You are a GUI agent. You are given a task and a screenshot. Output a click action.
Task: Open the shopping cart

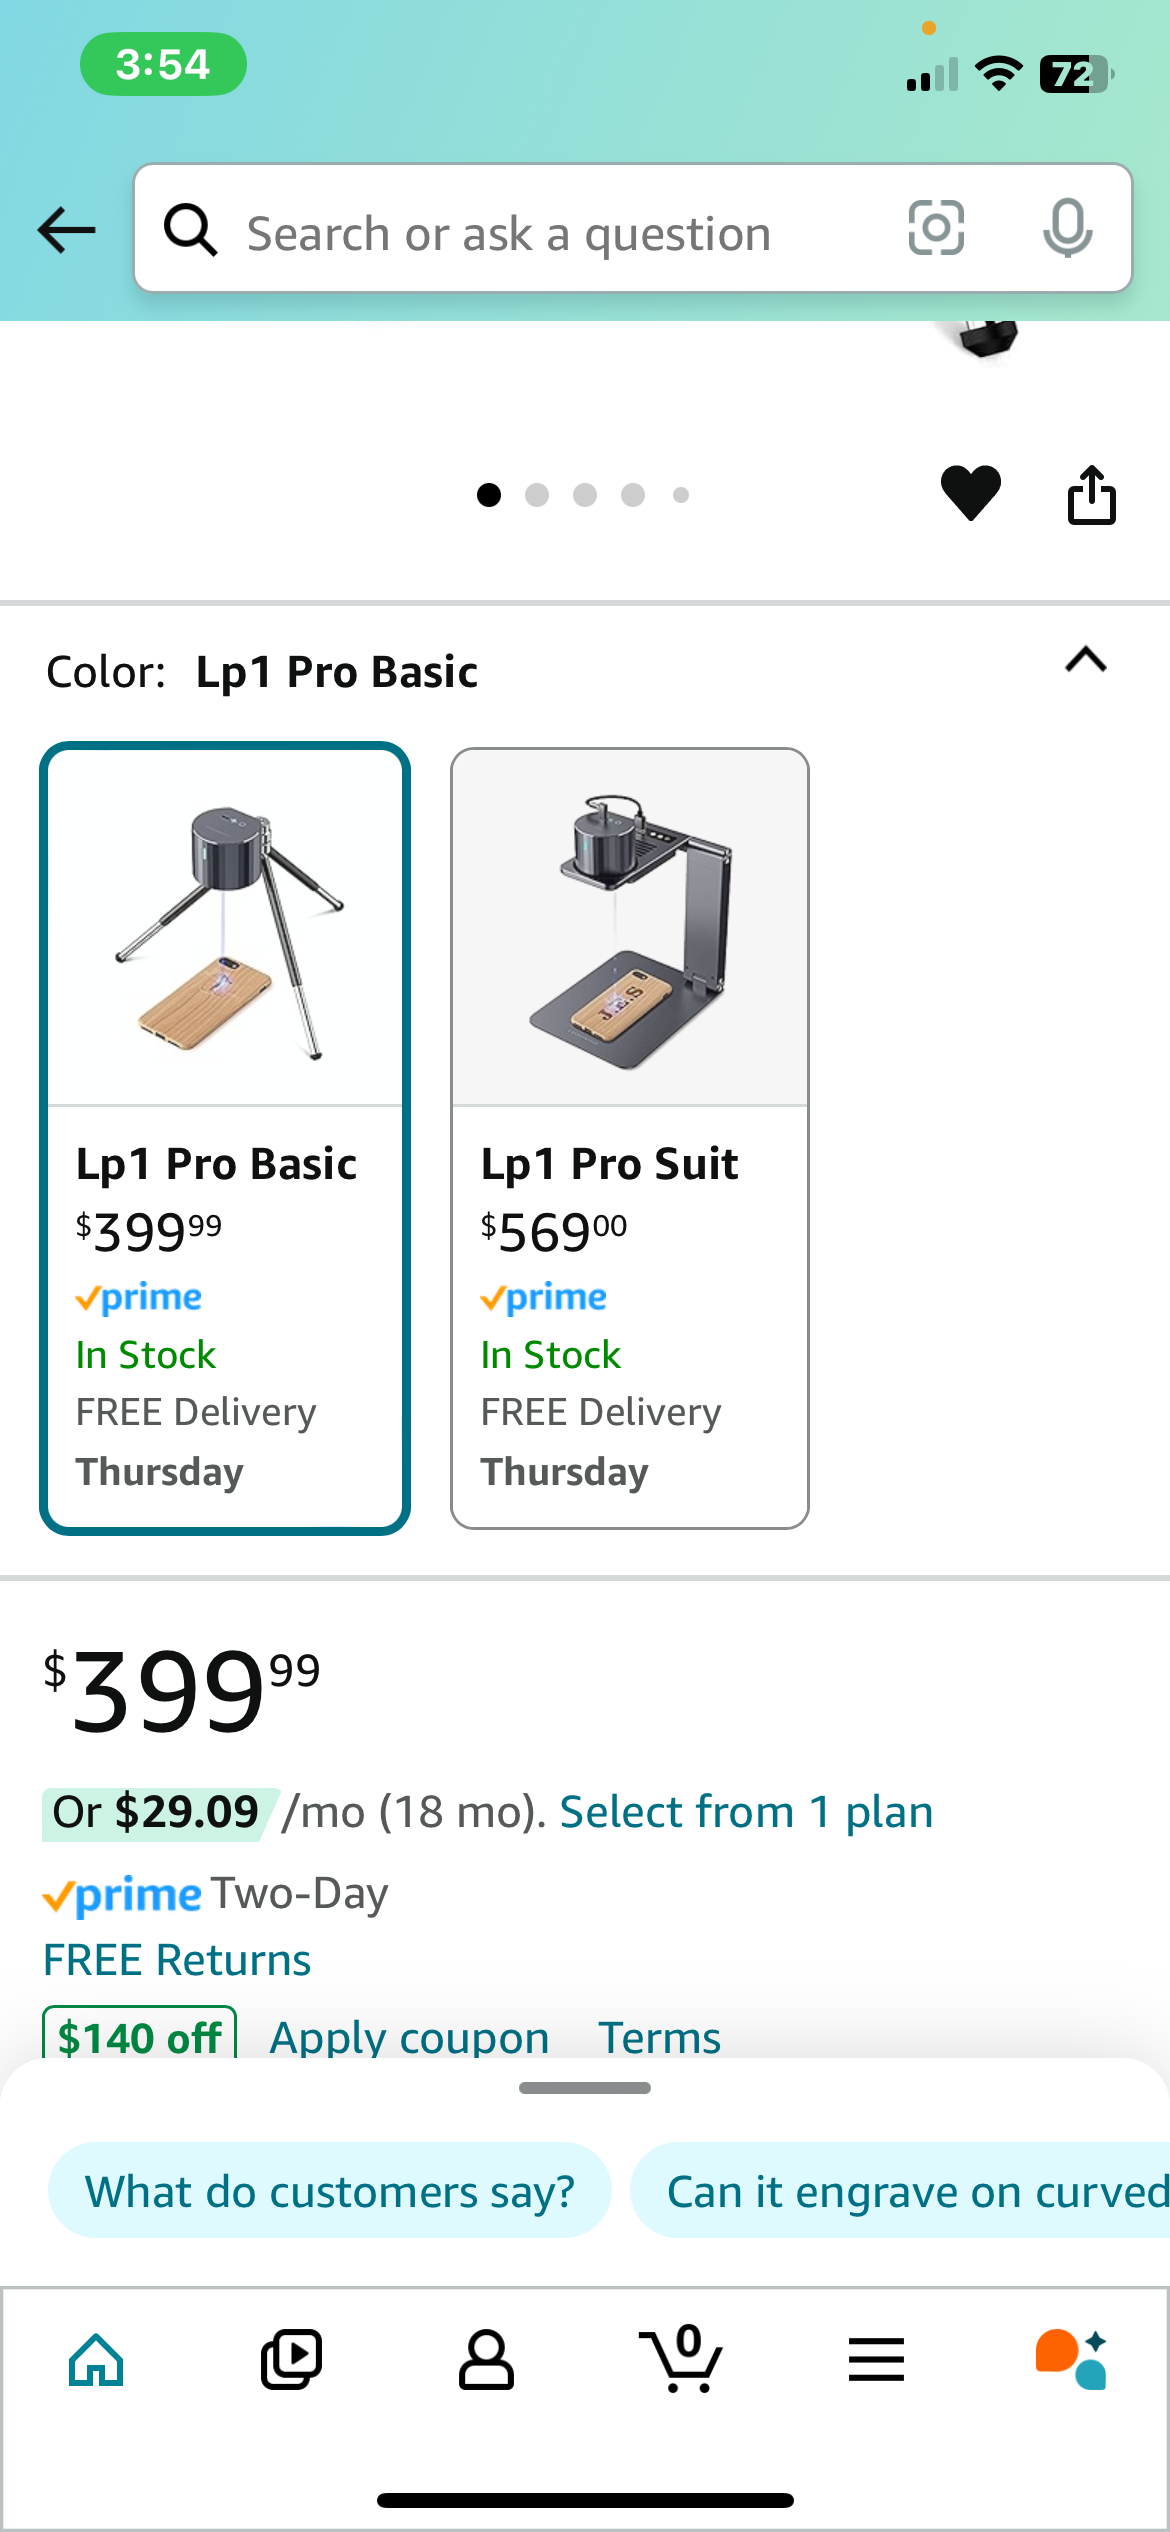(x=682, y=2360)
